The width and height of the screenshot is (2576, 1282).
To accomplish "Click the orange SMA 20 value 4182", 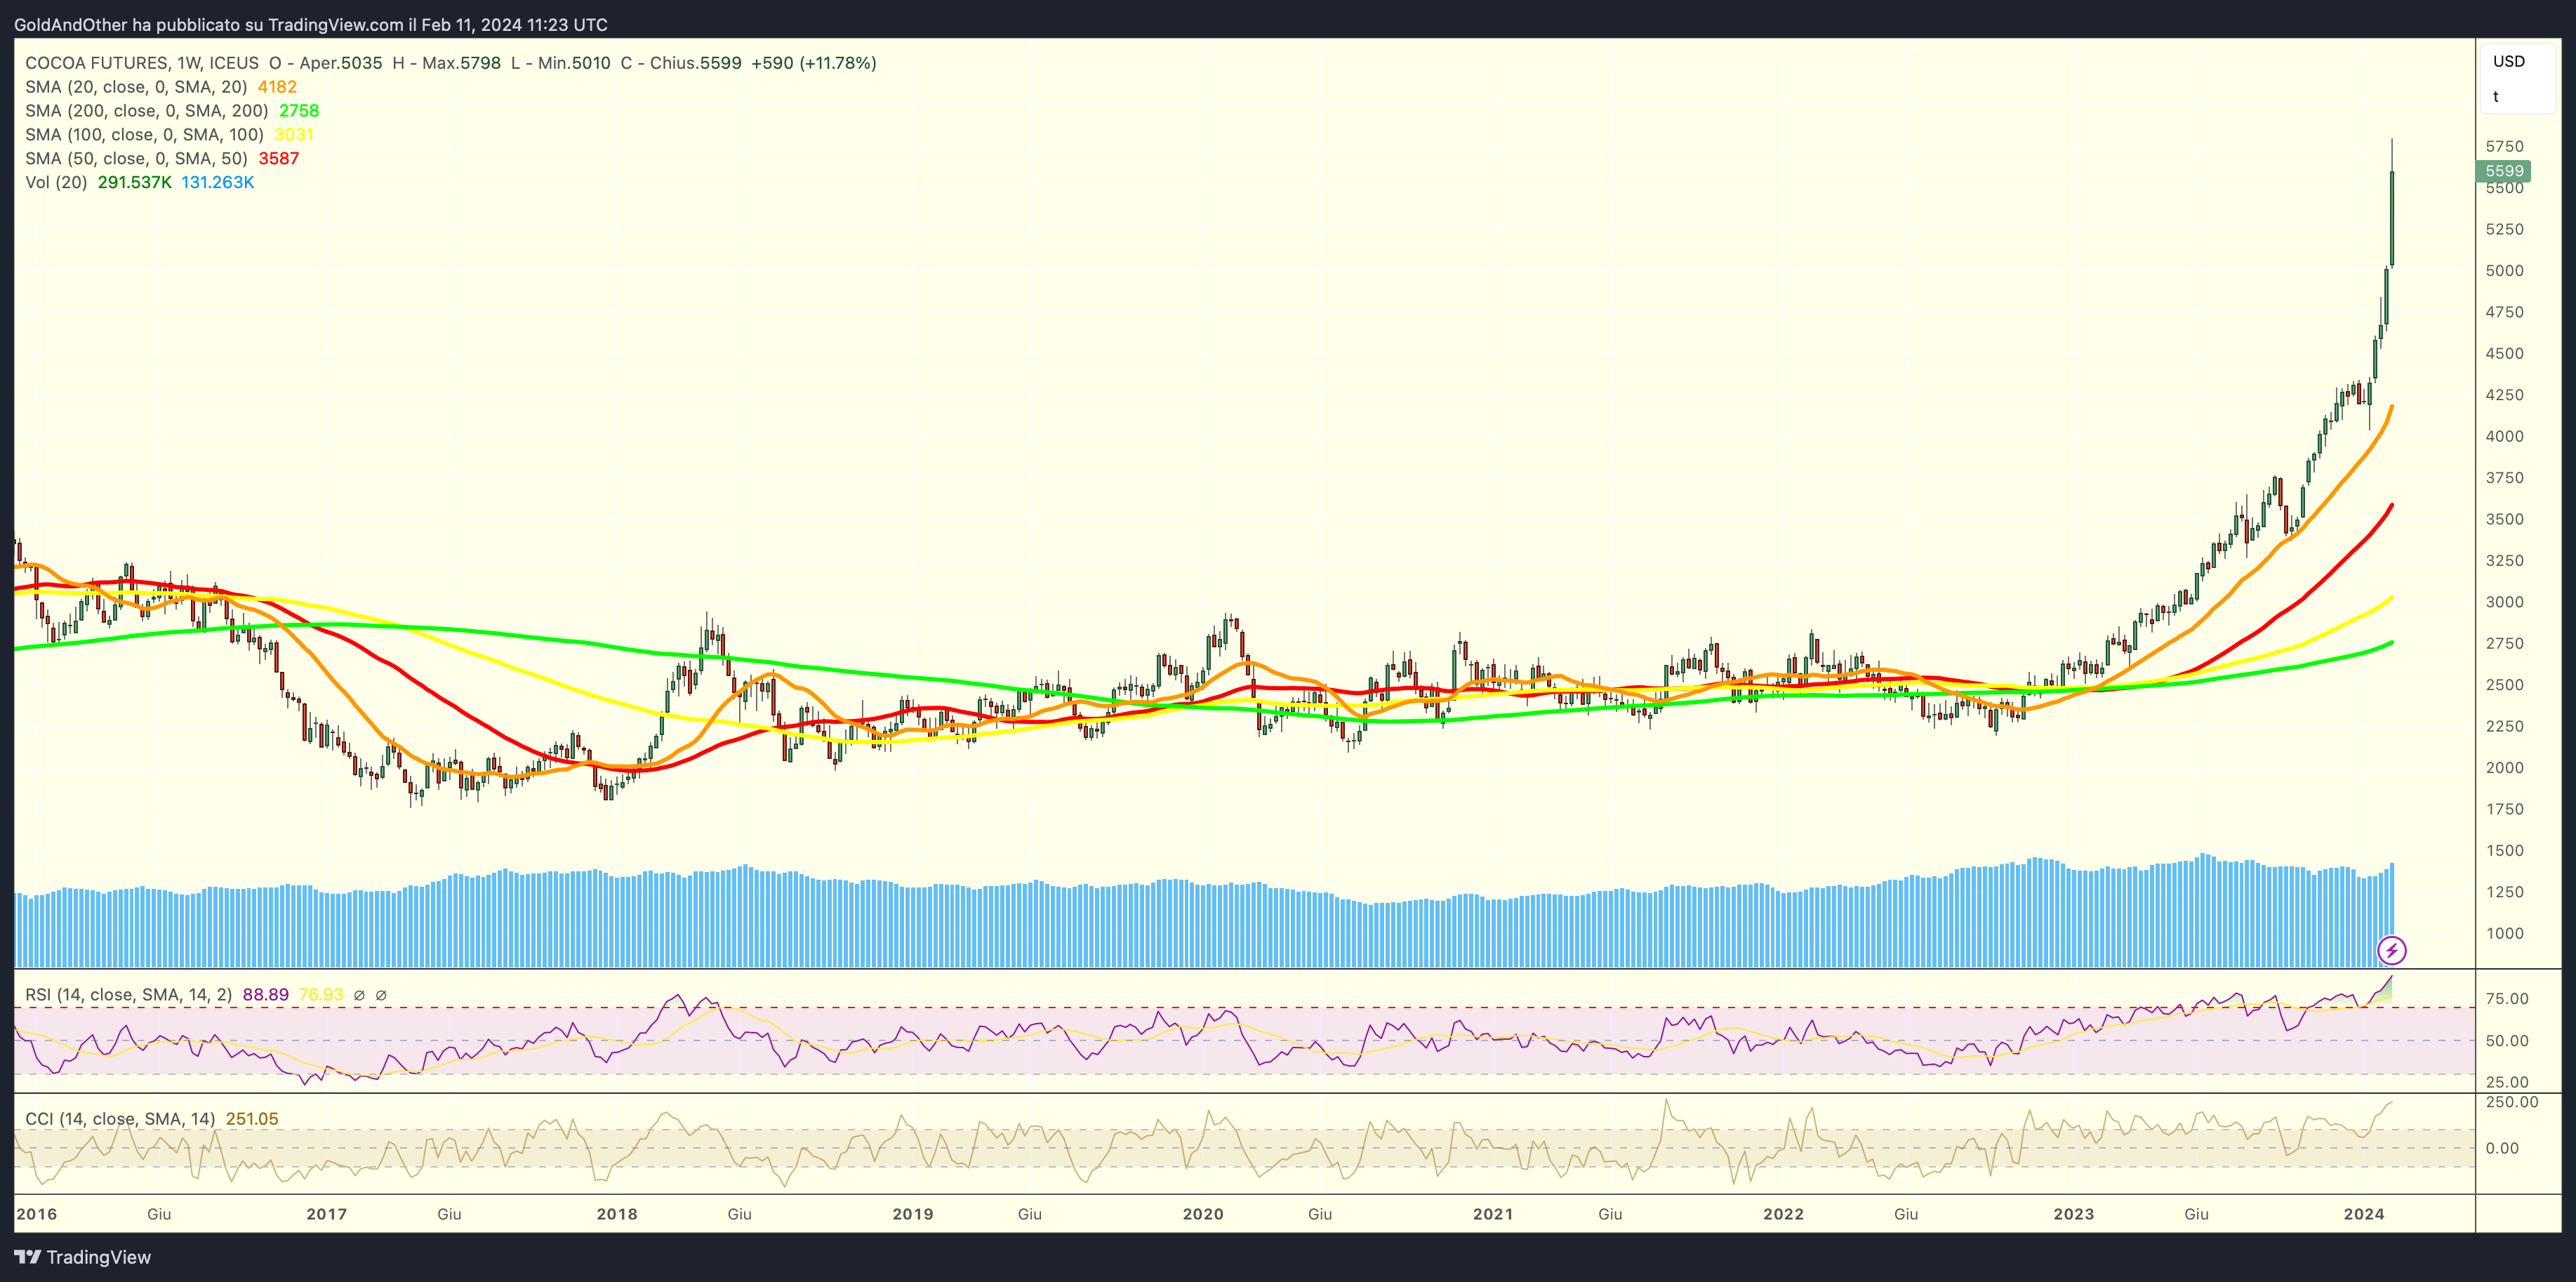I will coord(277,87).
